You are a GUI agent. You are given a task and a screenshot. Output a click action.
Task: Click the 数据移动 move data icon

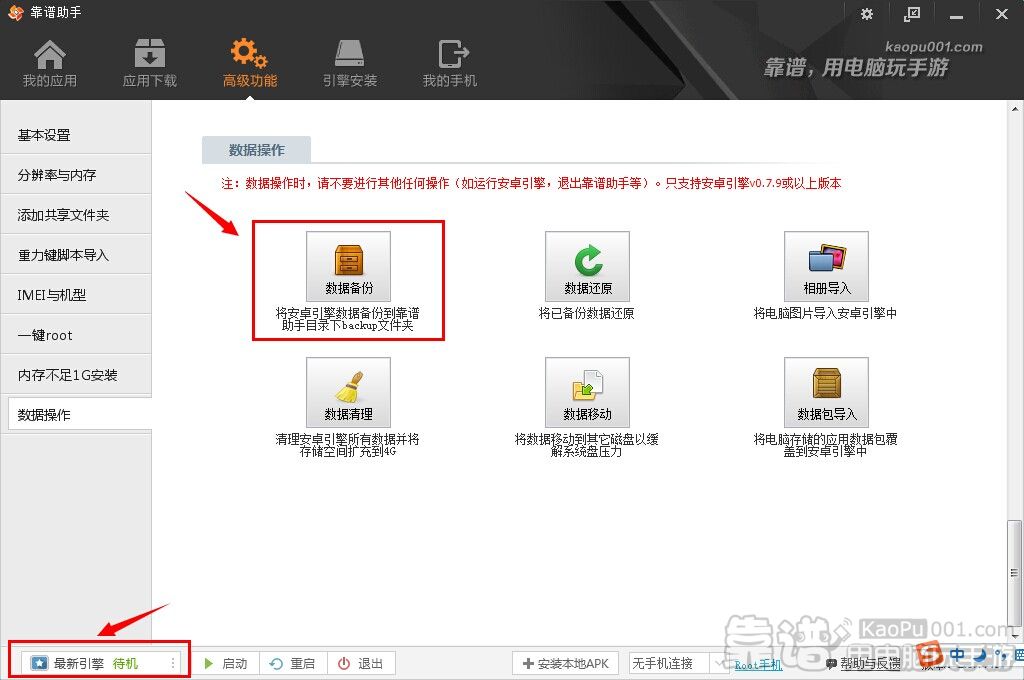click(588, 393)
